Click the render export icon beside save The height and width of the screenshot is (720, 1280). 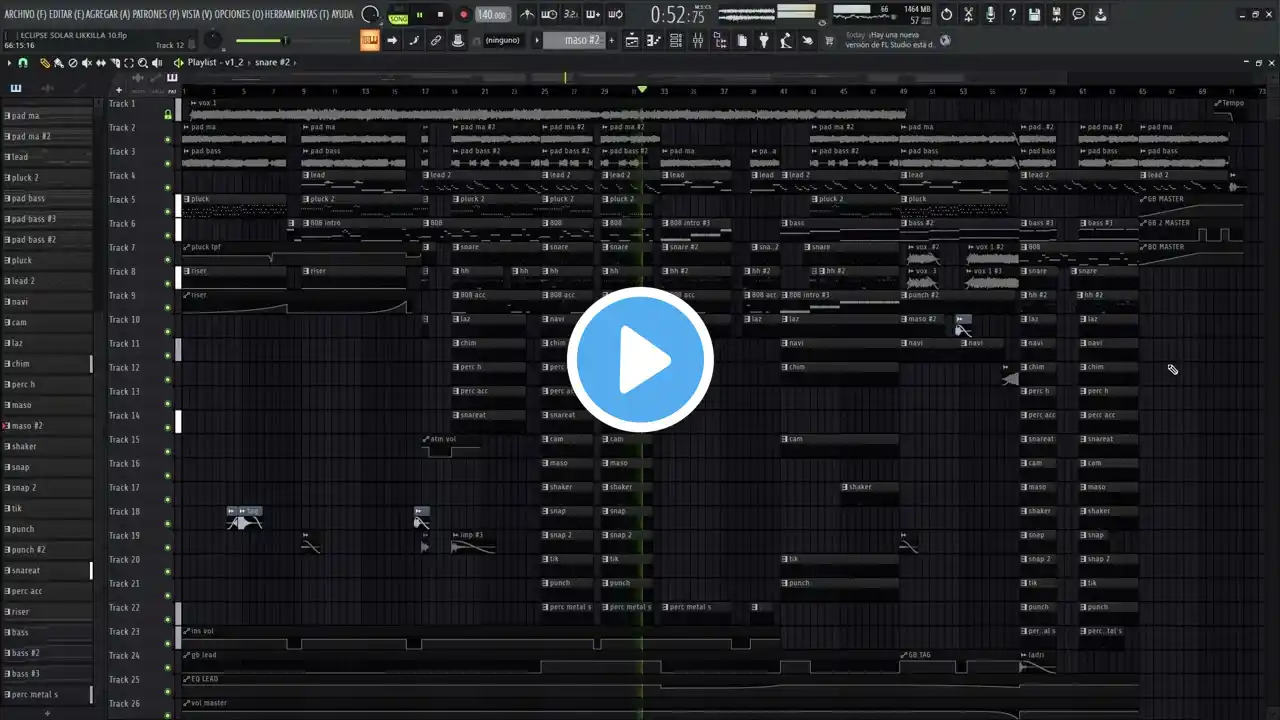point(1057,14)
